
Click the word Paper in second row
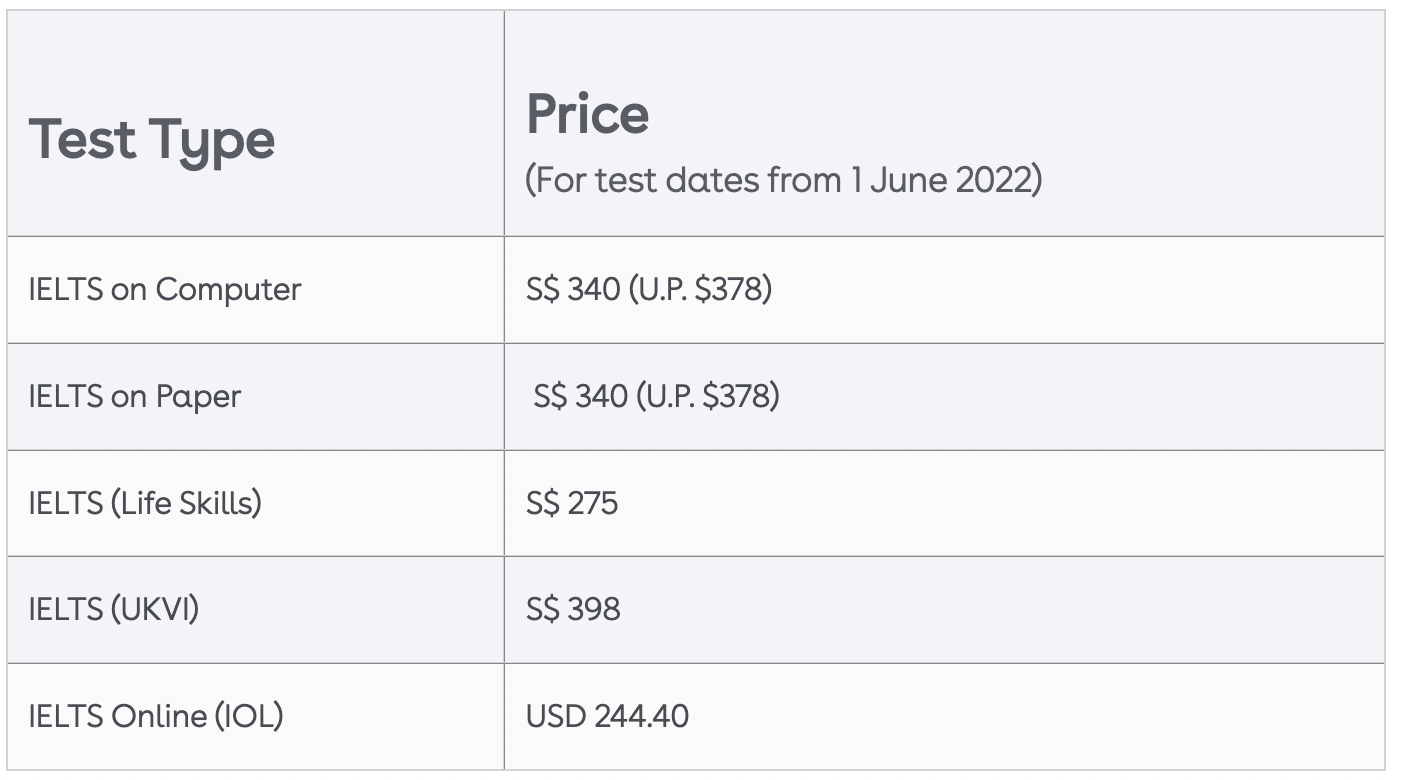coord(198,398)
